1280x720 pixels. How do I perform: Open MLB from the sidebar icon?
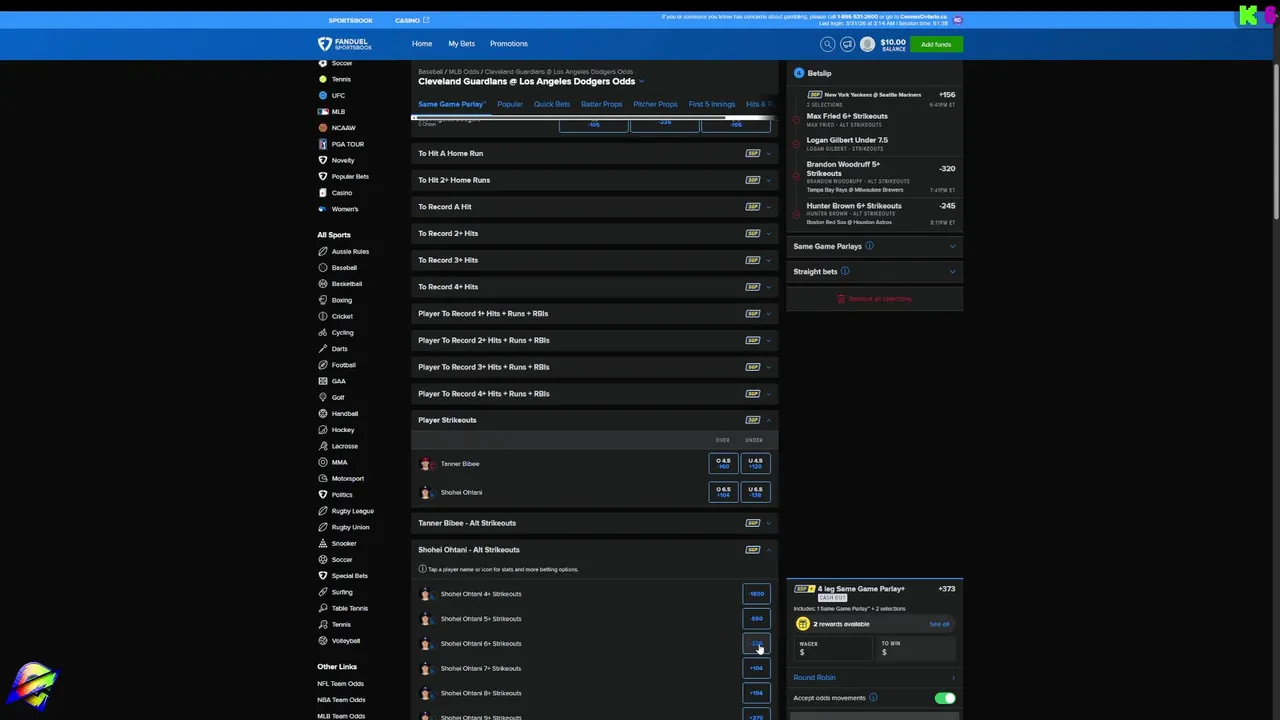[323, 111]
